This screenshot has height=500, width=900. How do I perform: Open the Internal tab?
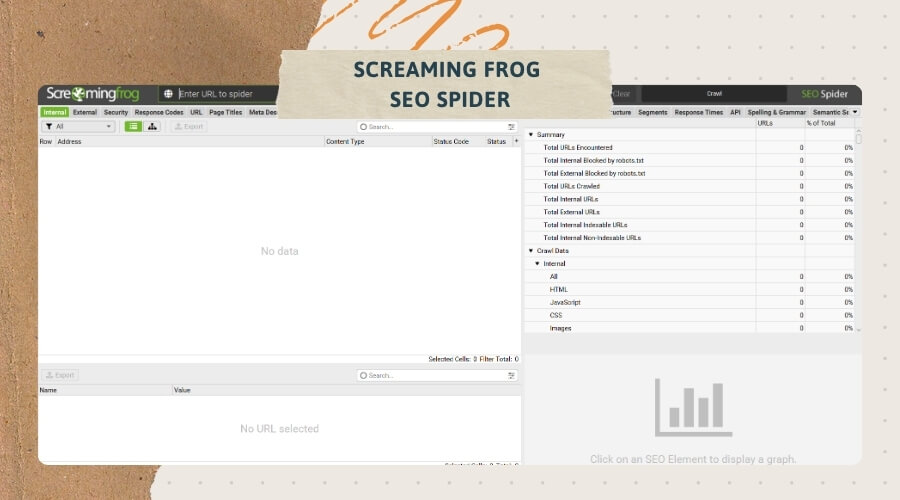pos(55,113)
